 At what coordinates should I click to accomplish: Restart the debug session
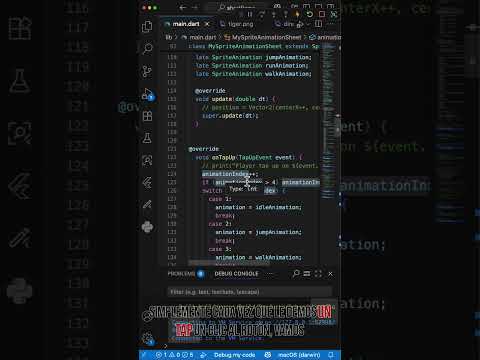309,14
